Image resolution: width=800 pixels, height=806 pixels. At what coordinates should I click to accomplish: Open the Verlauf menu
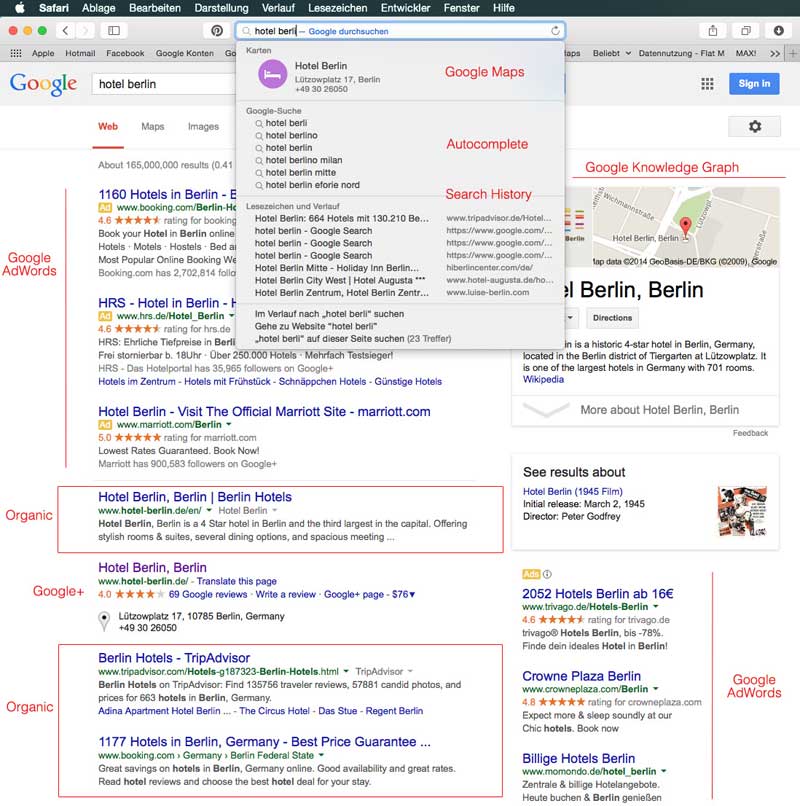278,8
